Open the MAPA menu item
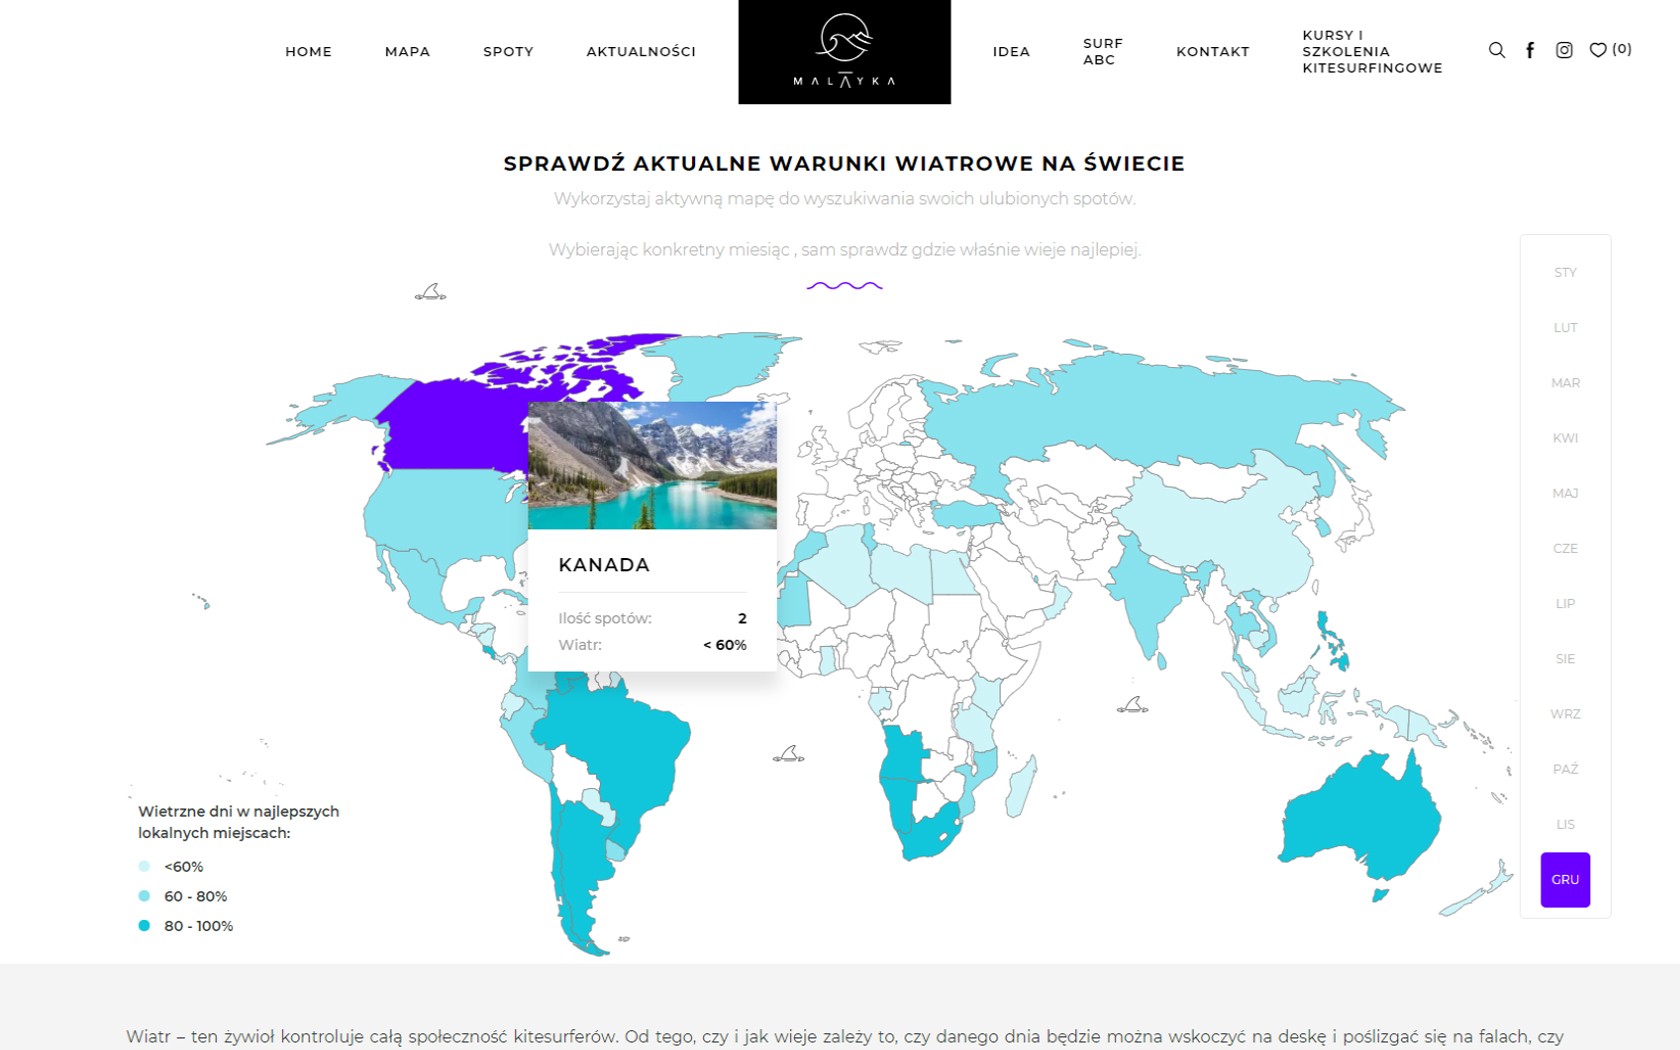 (x=407, y=51)
